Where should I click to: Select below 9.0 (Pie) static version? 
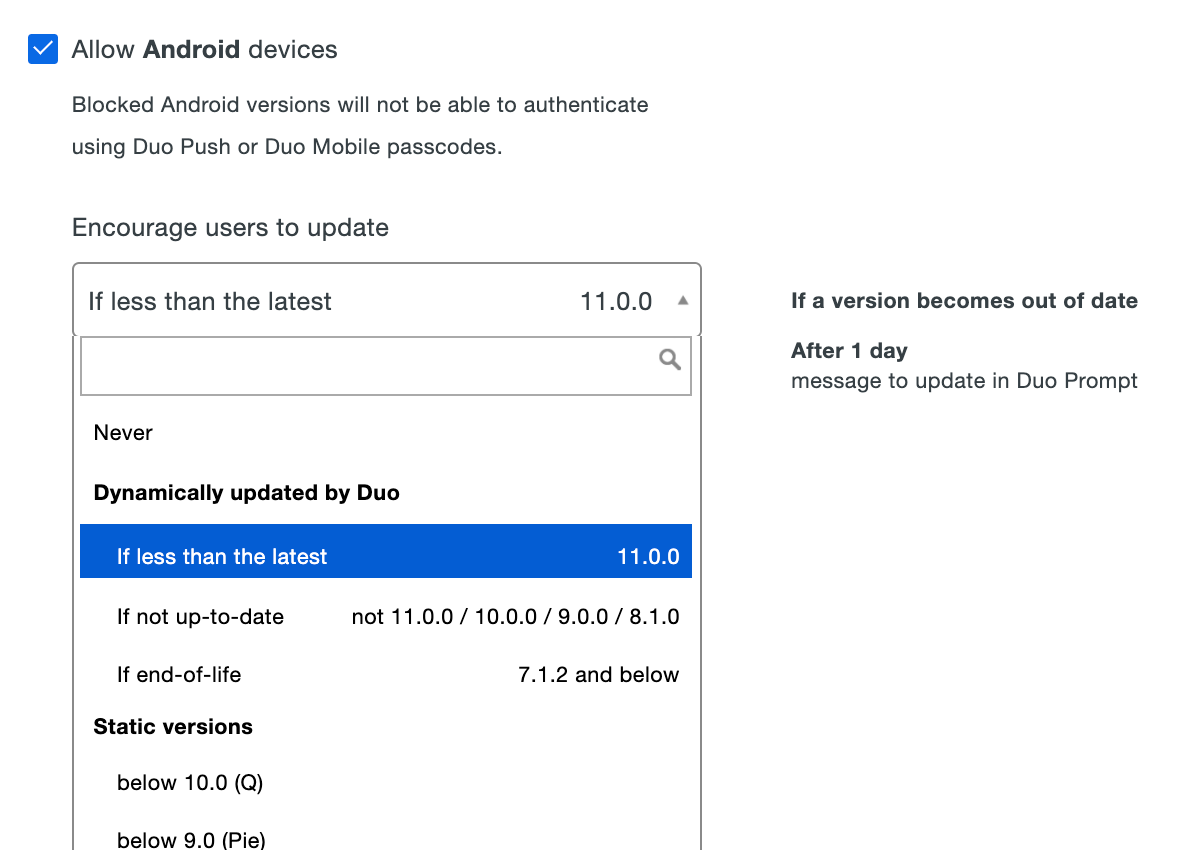191,838
